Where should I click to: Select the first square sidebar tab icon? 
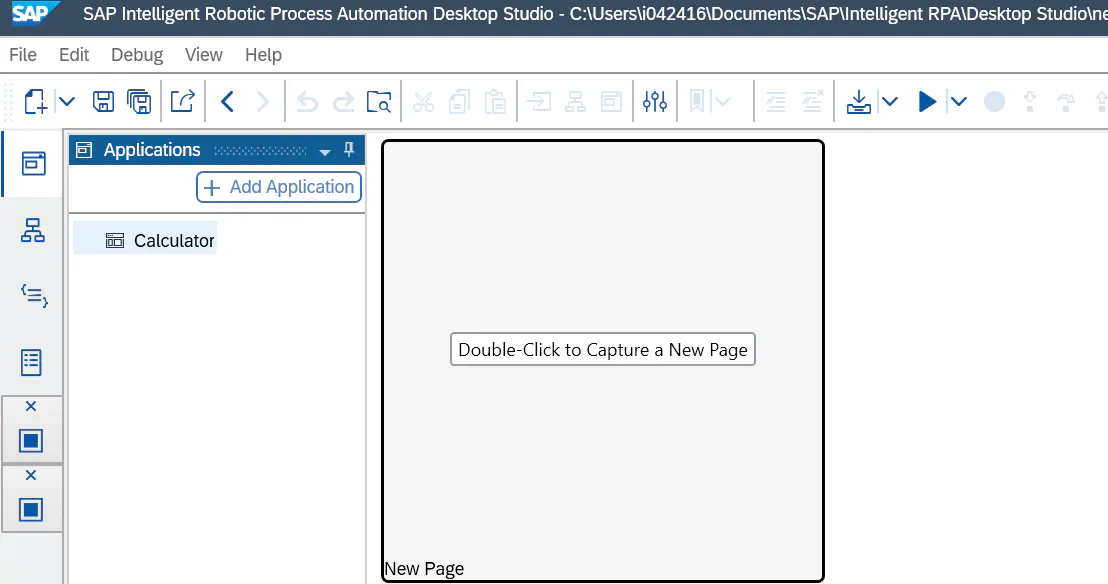30,440
